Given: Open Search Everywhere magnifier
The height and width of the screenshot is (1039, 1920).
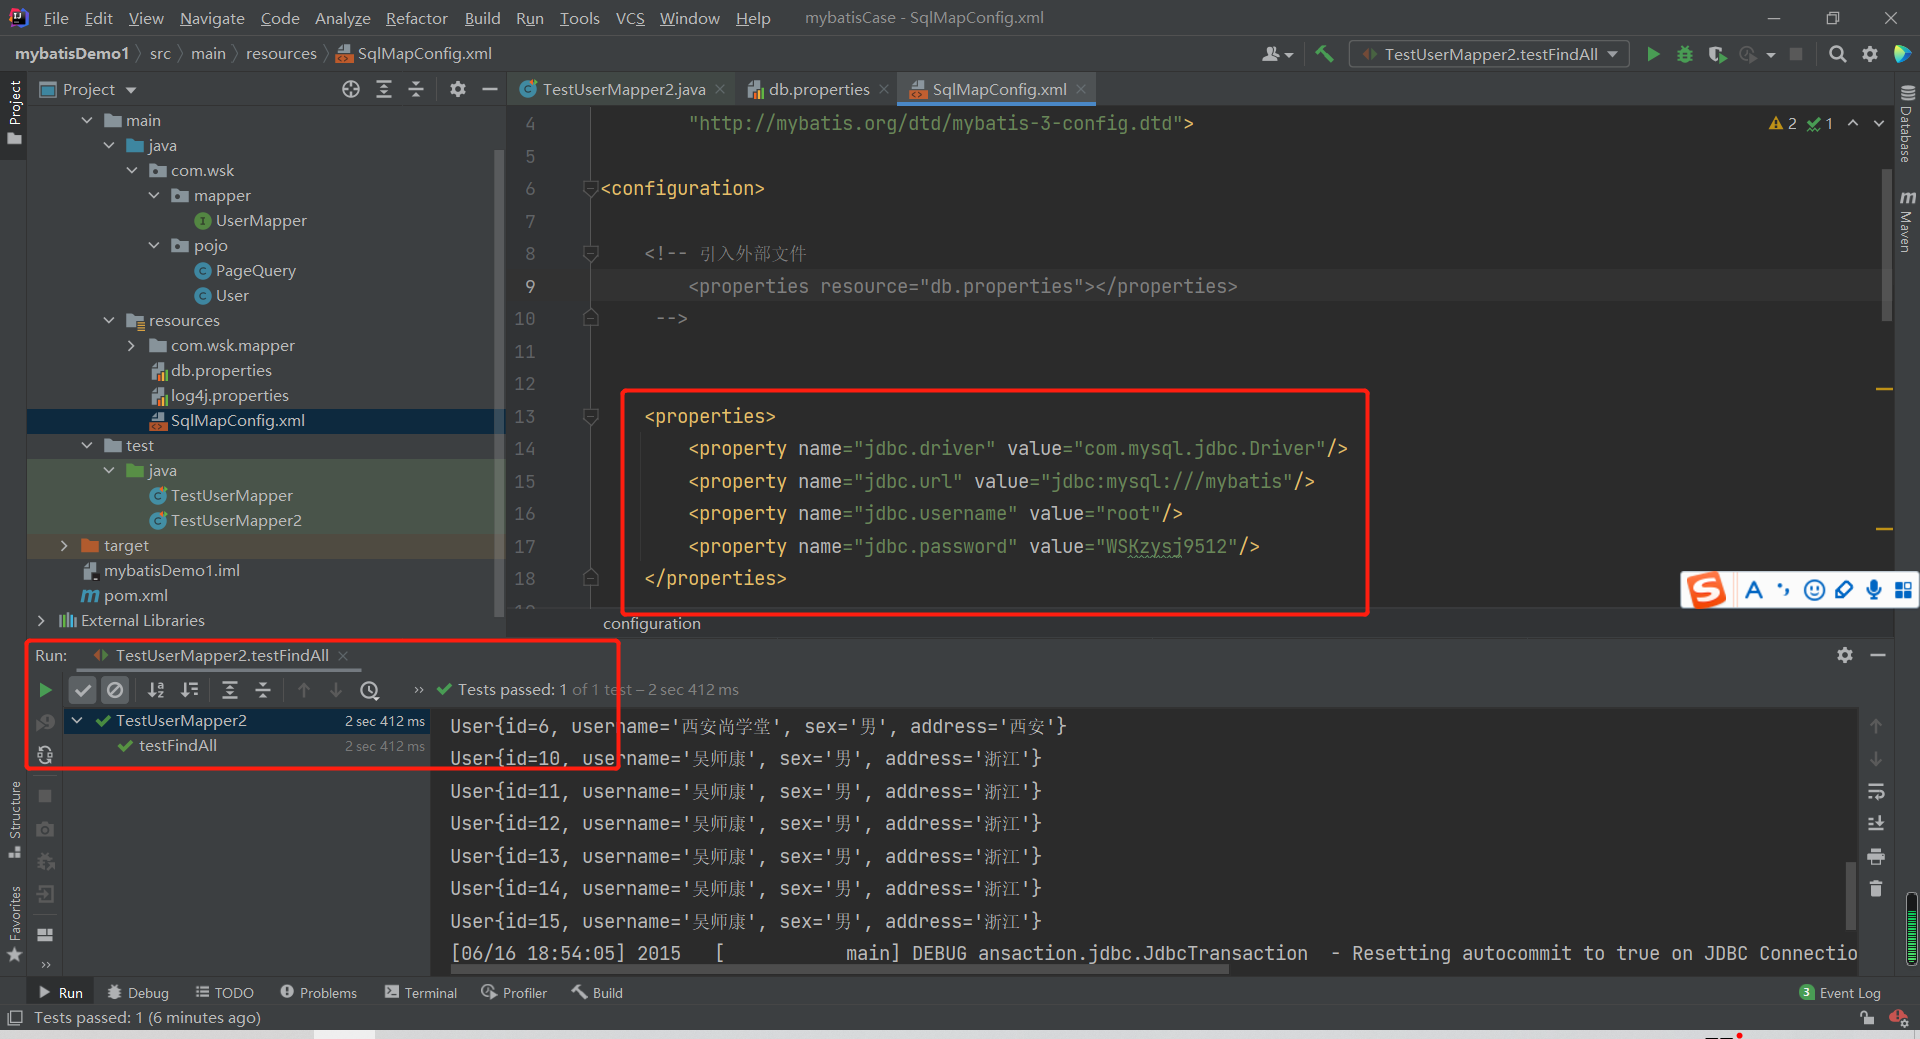Looking at the screenshot, I should pos(1837,54).
